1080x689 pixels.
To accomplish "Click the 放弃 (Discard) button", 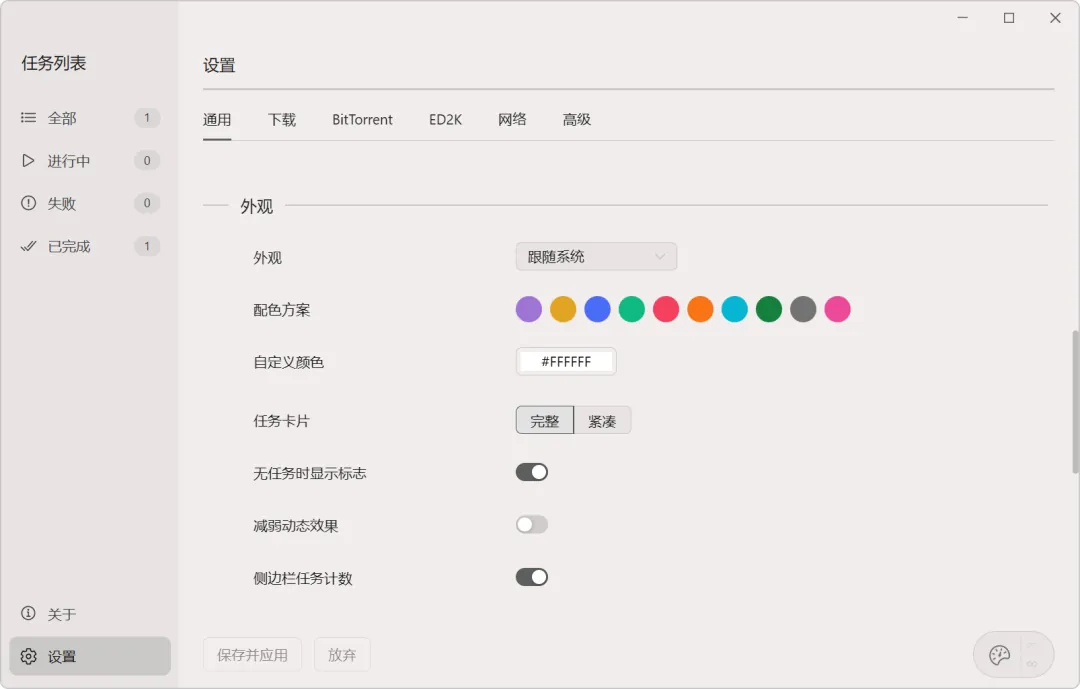I will (342, 655).
